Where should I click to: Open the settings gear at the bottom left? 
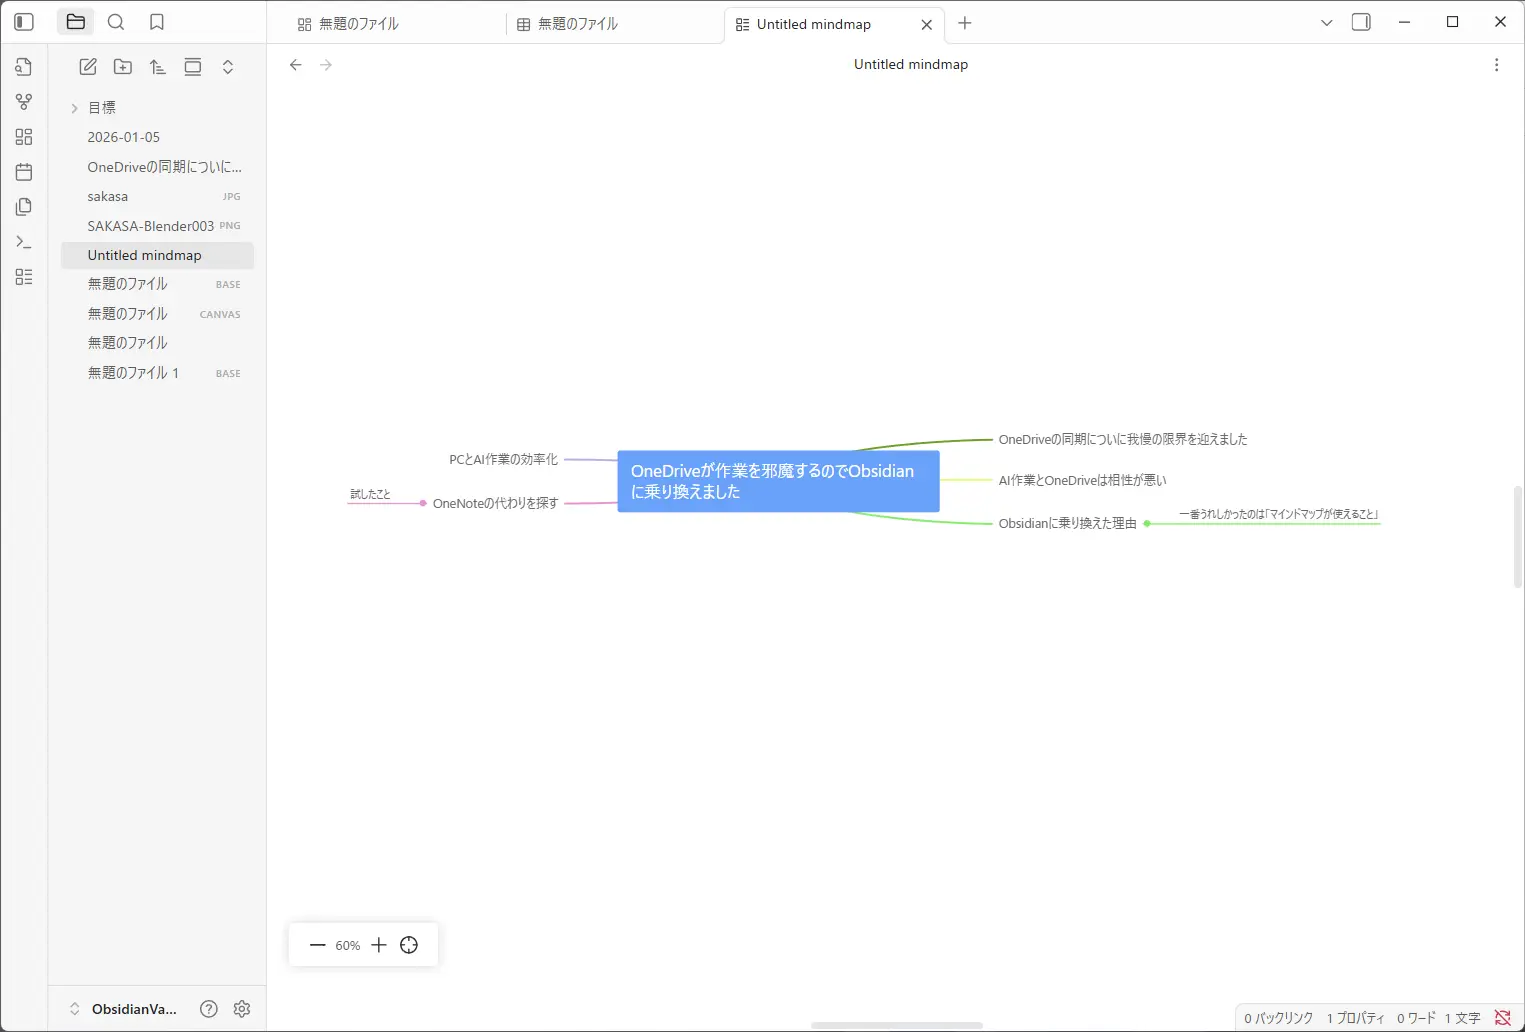coord(242,1009)
